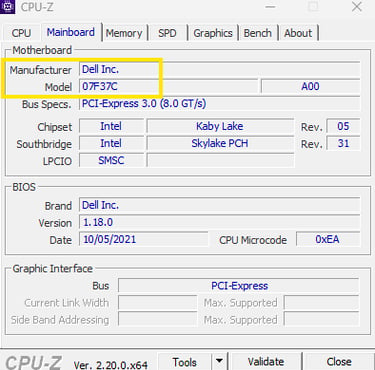This screenshot has width=375, height=370.
Task: Select the Graphic Interface bus PCI-Express value
Action: (239, 286)
